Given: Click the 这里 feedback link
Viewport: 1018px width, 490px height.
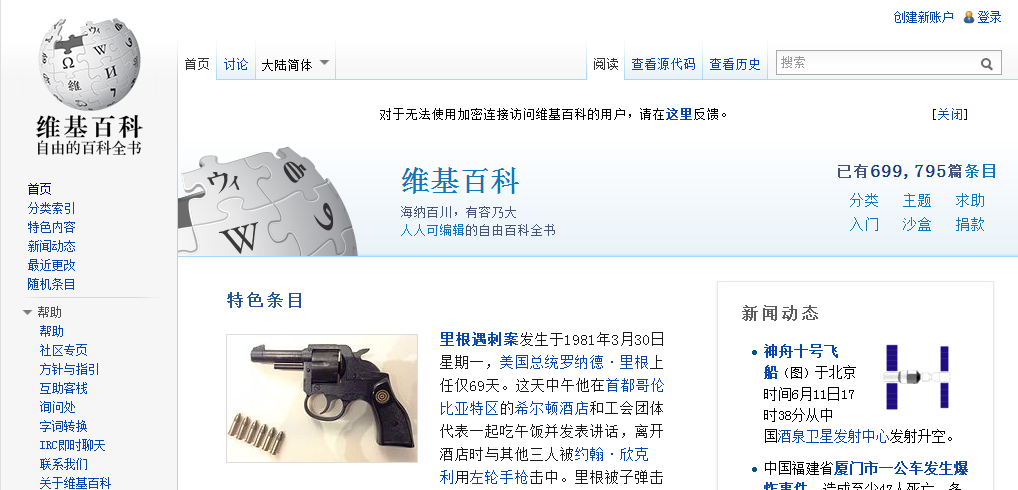Looking at the screenshot, I should point(678,114).
